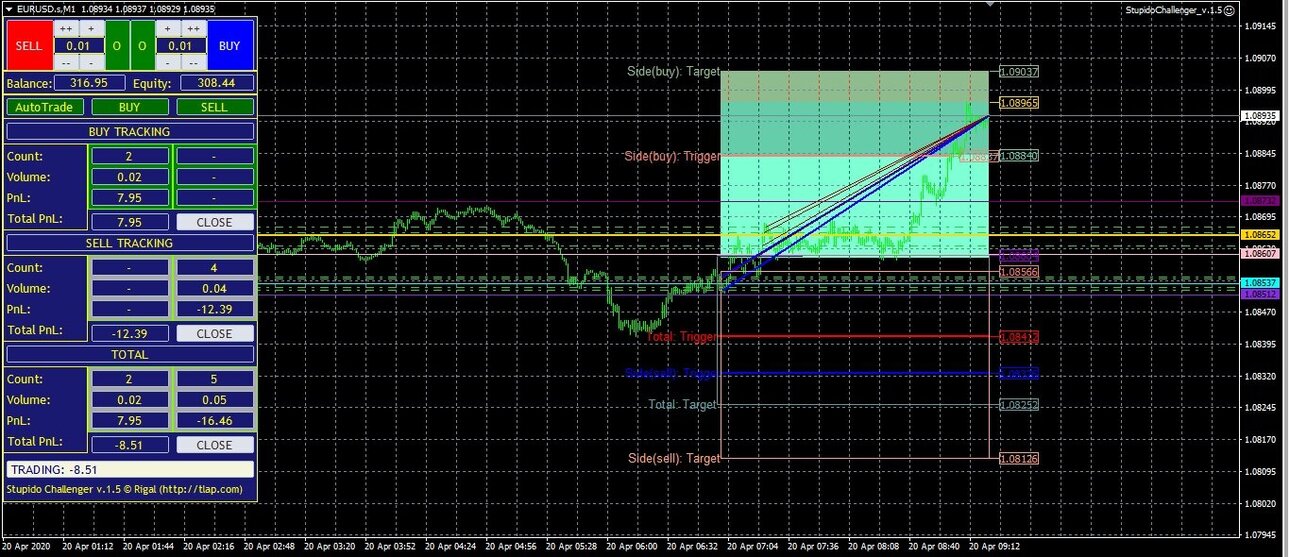Click the red Total: Trigger chart label
1290x557 pixels.
tap(682, 337)
